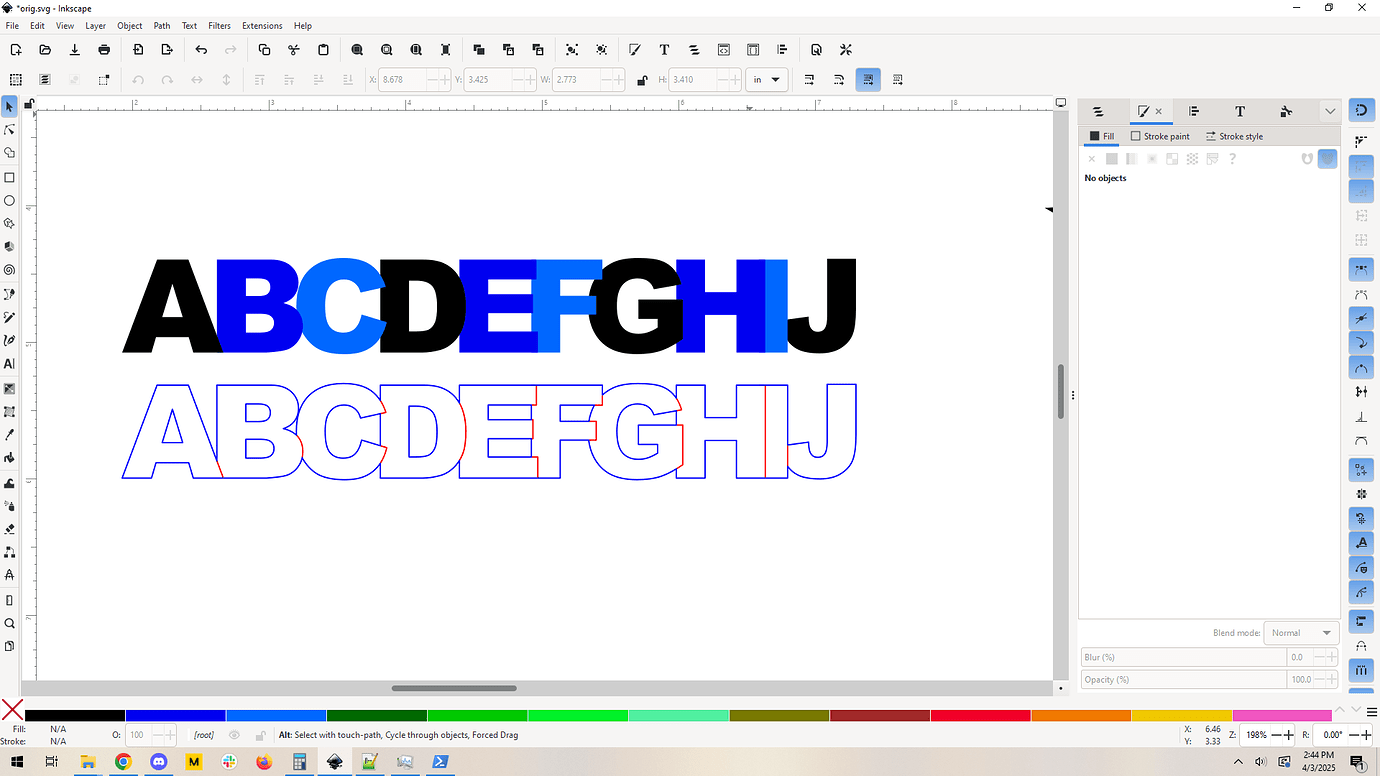Select the Zoom tool from the toolbox
Image resolution: width=1380 pixels, height=776 pixels.
pyautogui.click(x=10, y=622)
